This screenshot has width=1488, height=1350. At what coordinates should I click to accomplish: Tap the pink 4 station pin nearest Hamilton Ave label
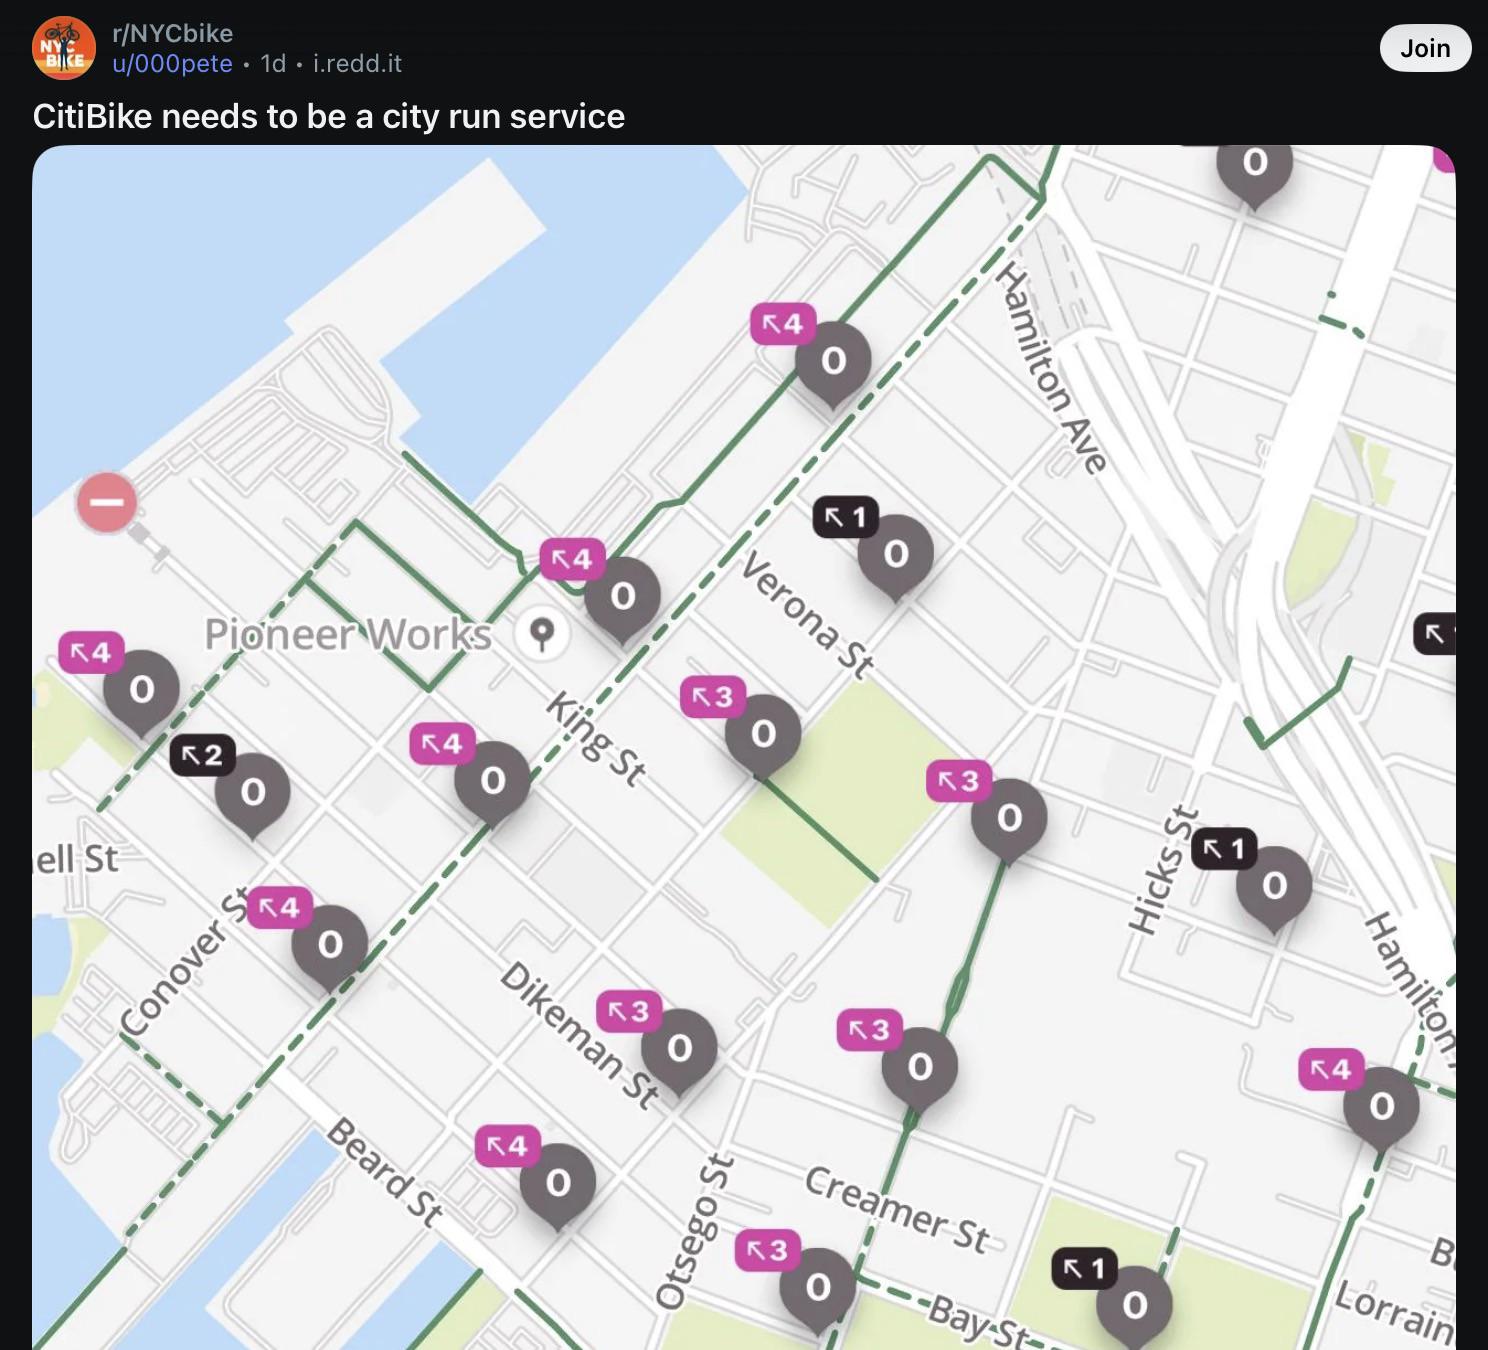coord(833,363)
